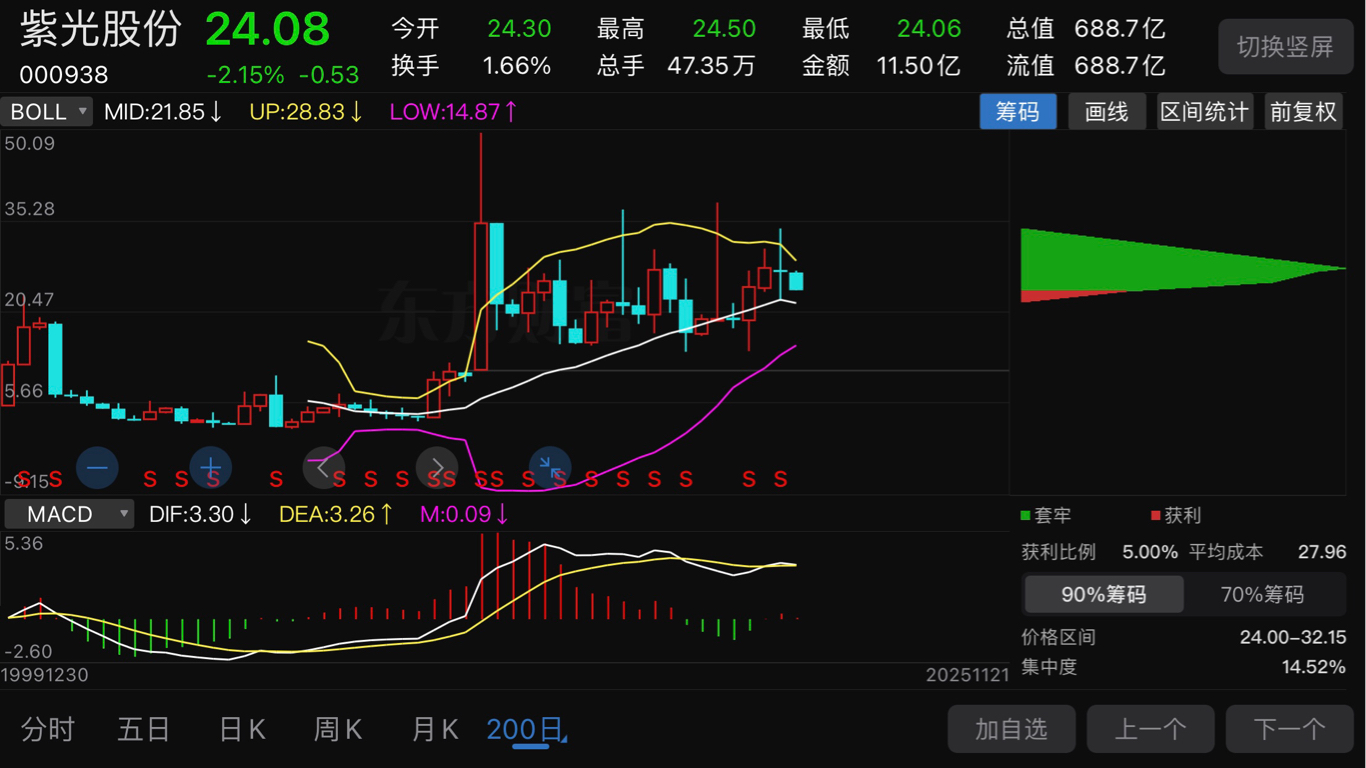Click the MACD axis label -2.60
The height and width of the screenshot is (768, 1366).
click(x=26, y=652)
